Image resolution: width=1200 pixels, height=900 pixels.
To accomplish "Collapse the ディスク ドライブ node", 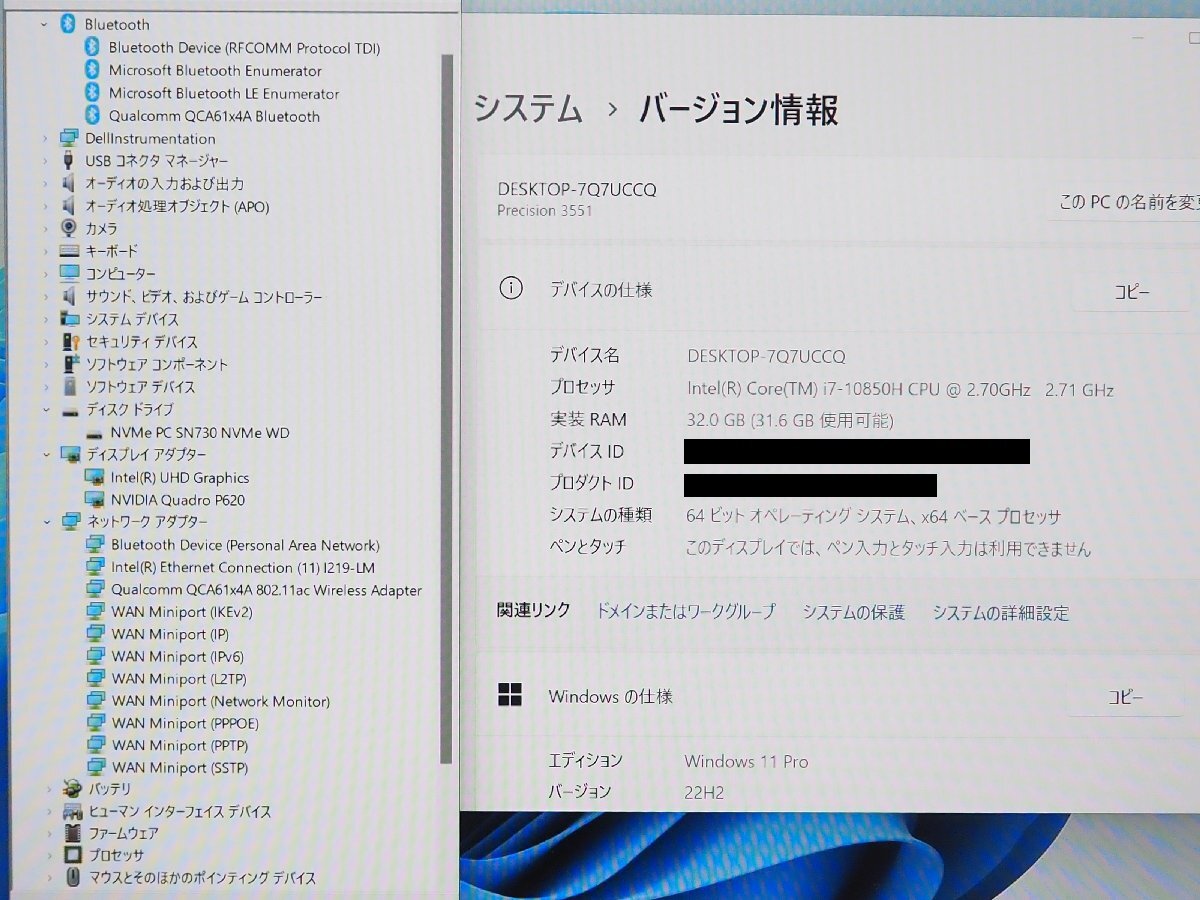I will tap(46, 410).
